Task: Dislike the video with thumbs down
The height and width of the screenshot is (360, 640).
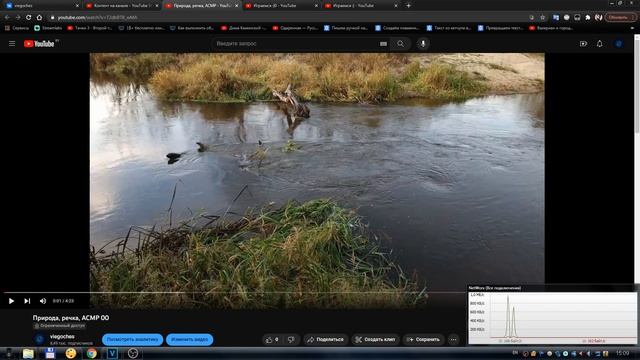Action: (x=291, y=339)
